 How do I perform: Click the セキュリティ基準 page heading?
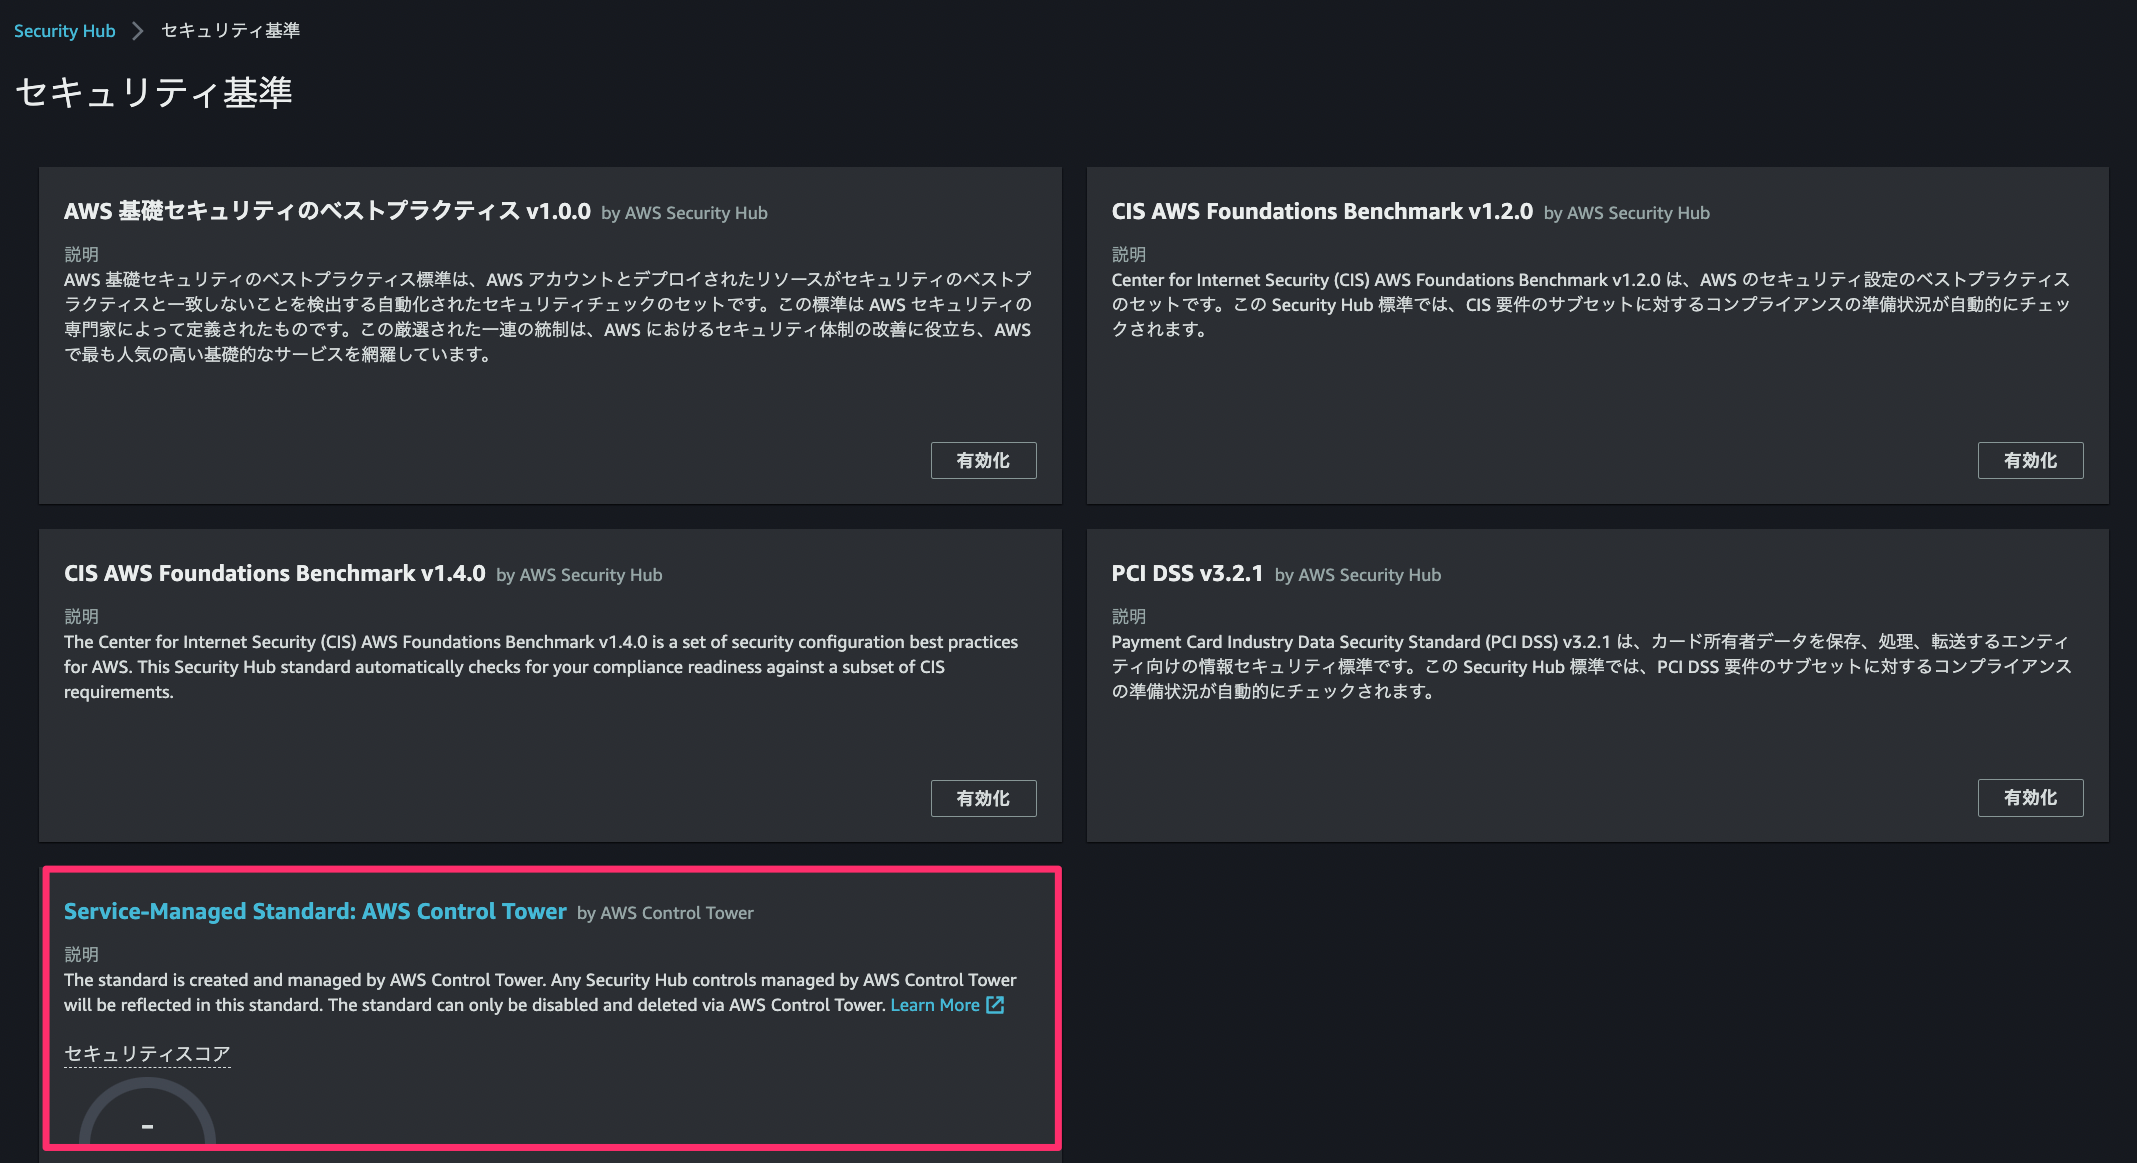pos(154,92)
